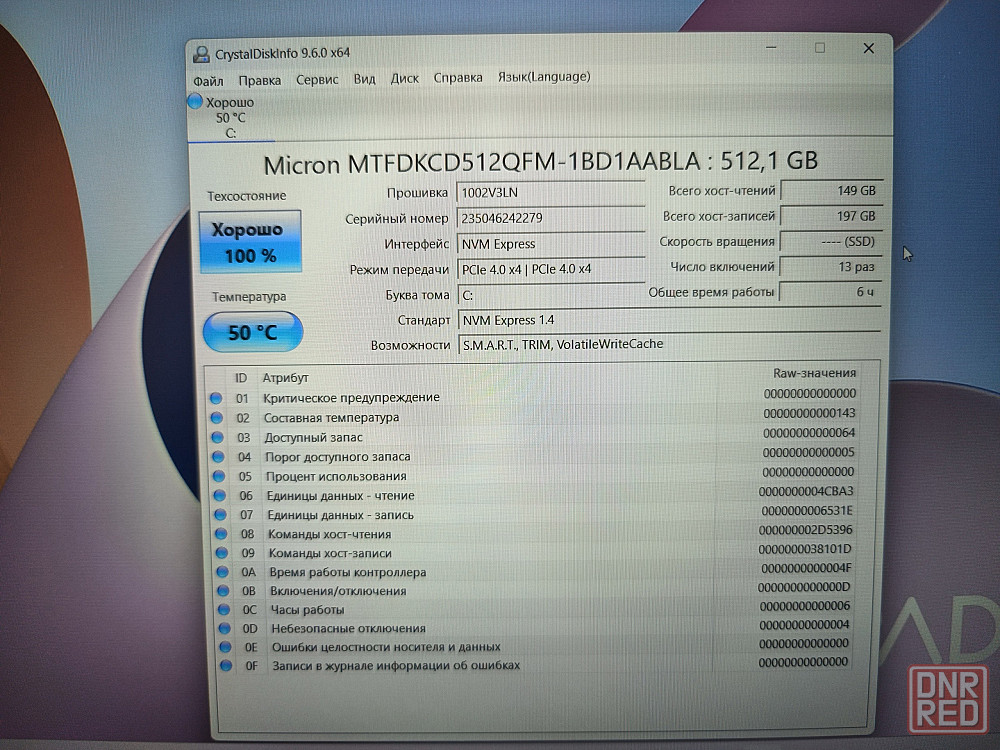This screenshot has height=750, width=1000.
Task: Click the total host reads value 149 GB
Action: pyautogui.click(x=832, y=191)
